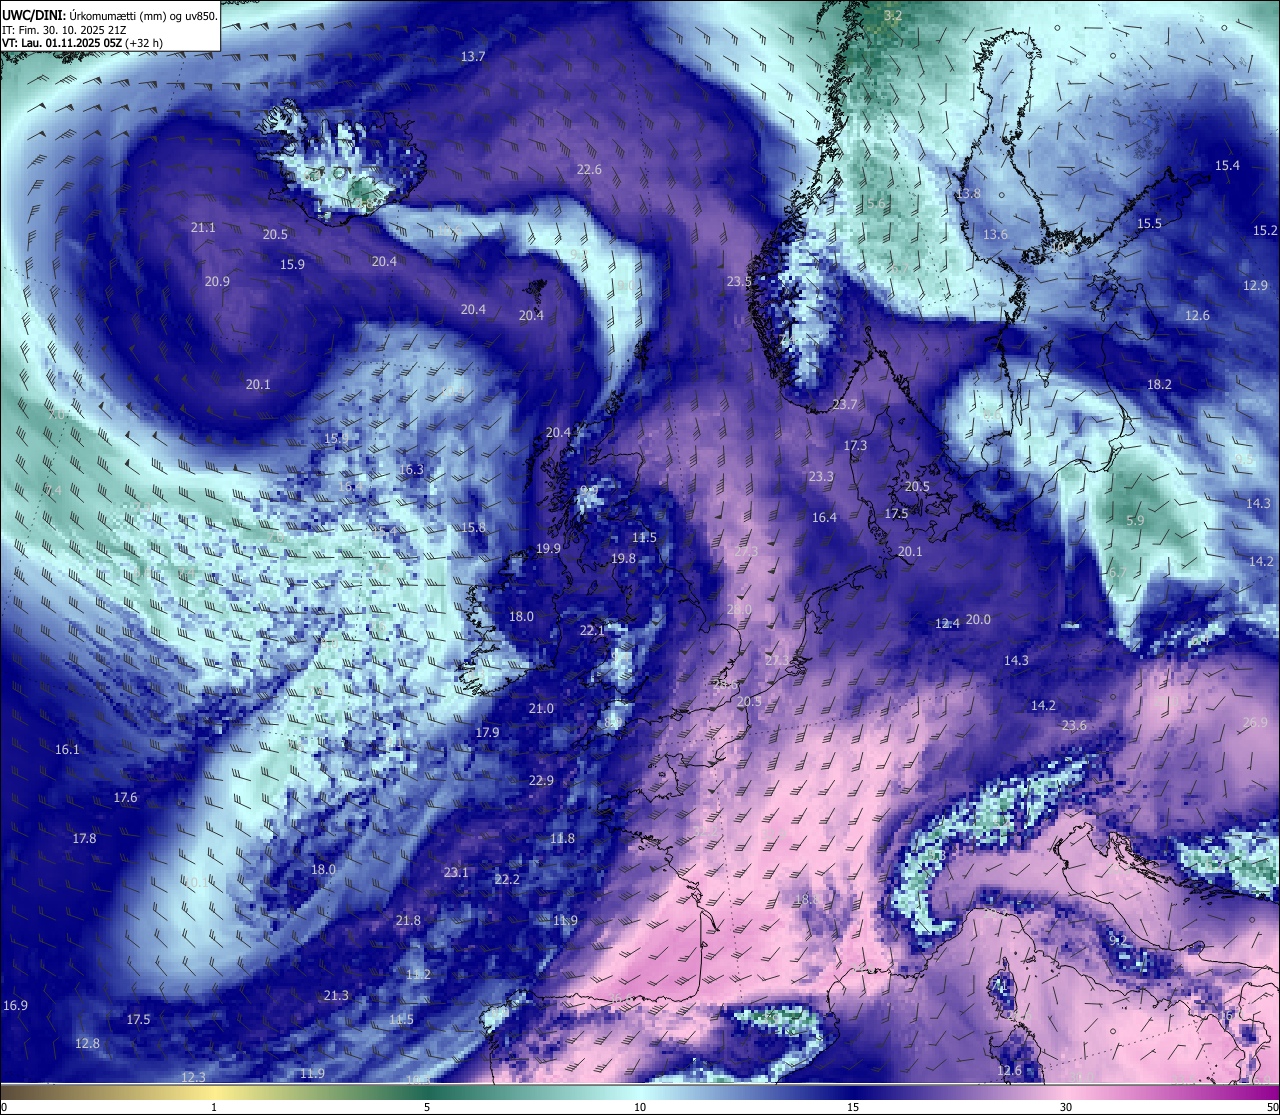Click the map value 16.1
The image size is (1280, 1115).
(67, 750)
